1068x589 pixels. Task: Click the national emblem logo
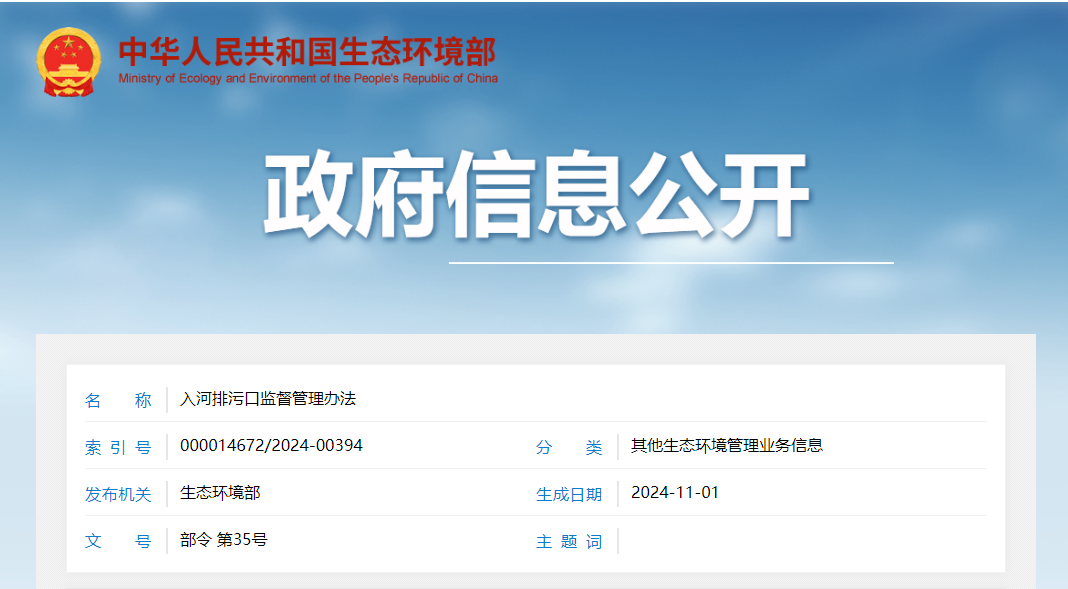coord(68,62)
